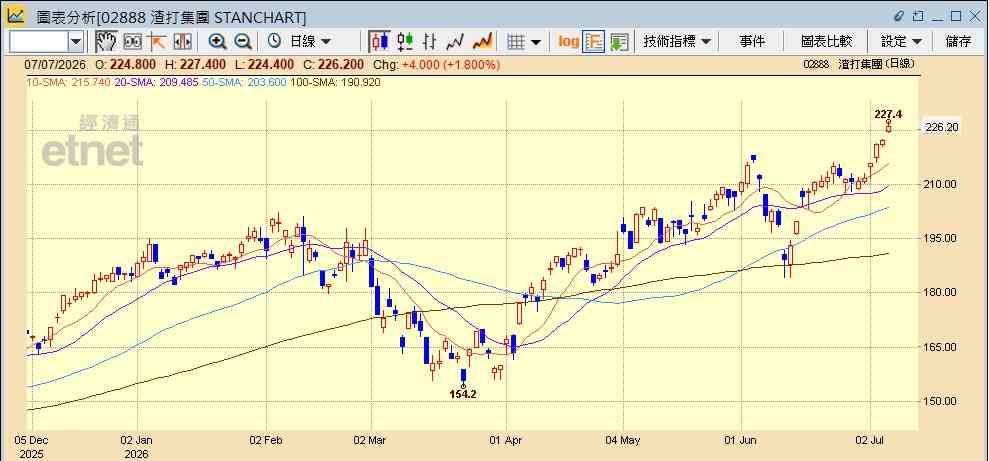This screenshot has width=989, height=461.
Task: Open the grid lines dropdown arrow
Action: (536, 42)
